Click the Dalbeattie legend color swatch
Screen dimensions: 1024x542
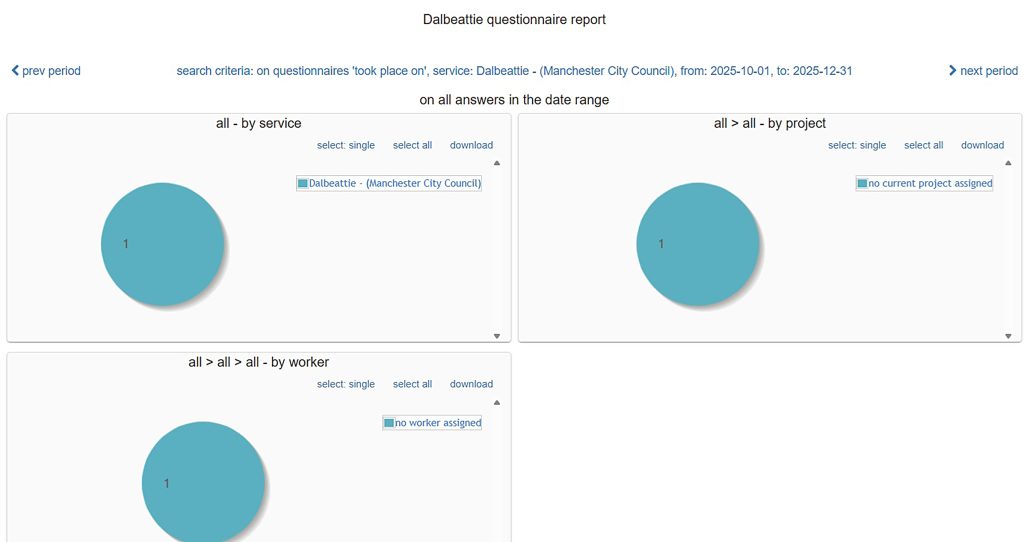coord(303,184)
